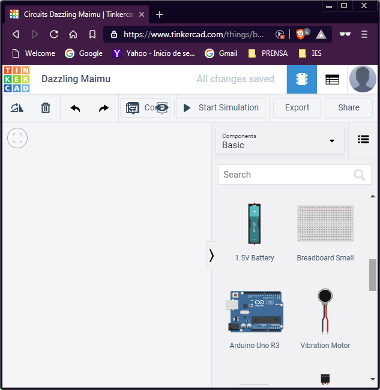
Task: Toggle Brave Shields icon in address bar
Action: [x=301, y=34]
